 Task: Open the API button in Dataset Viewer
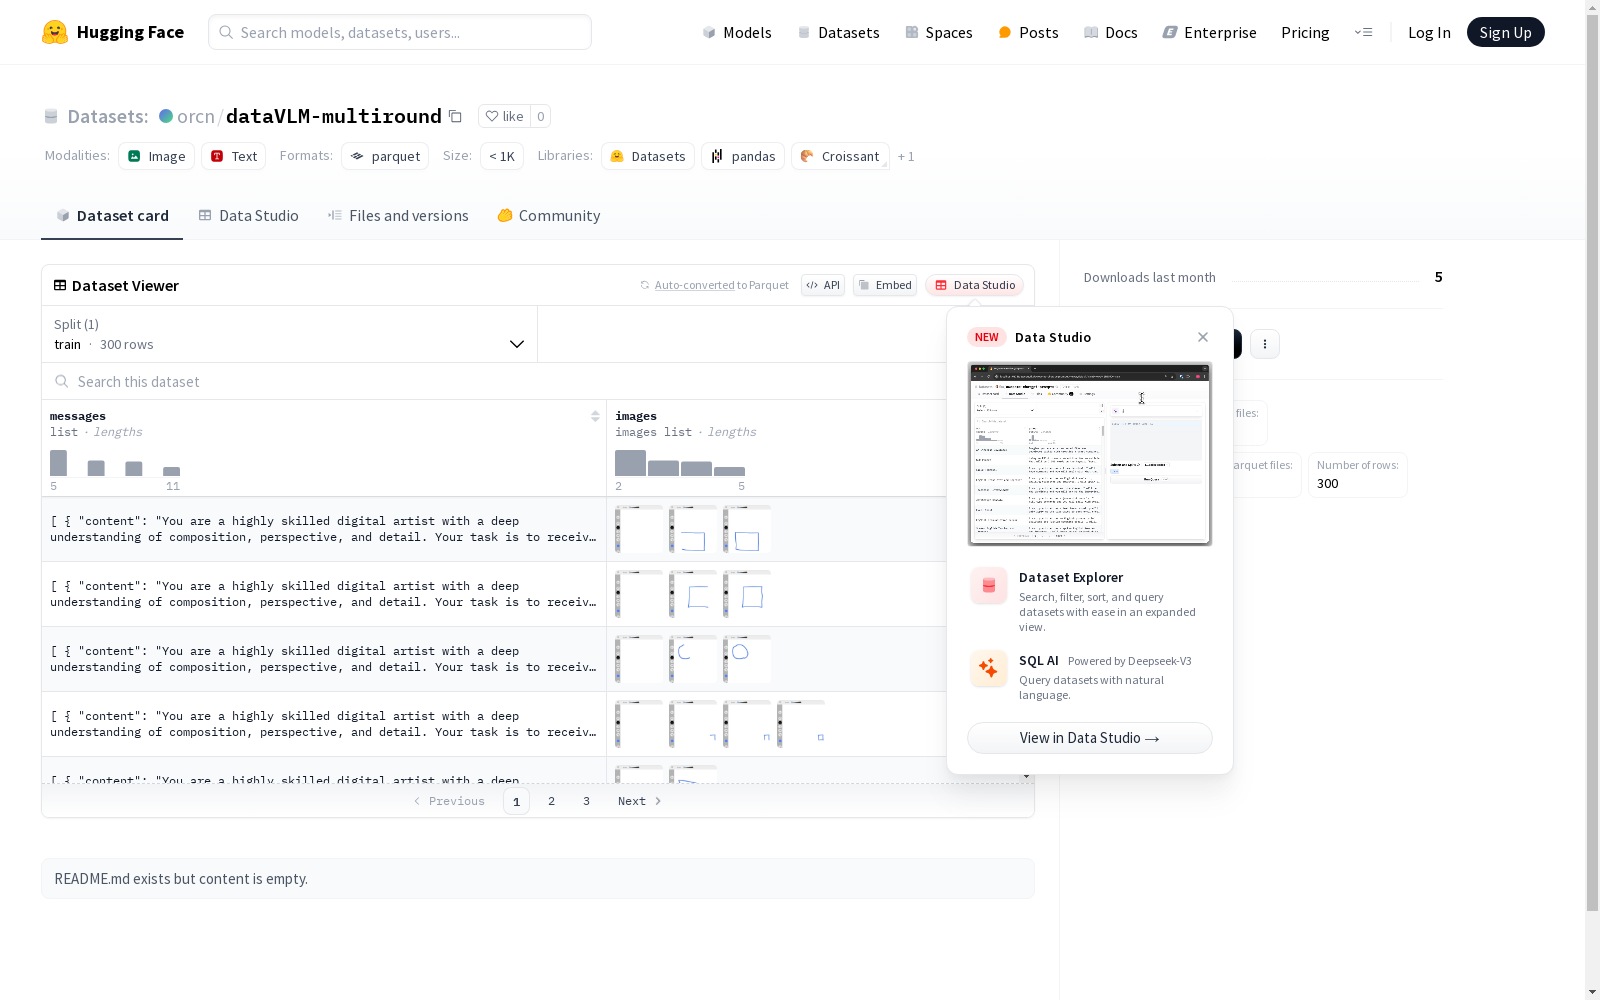click(823, 285)
